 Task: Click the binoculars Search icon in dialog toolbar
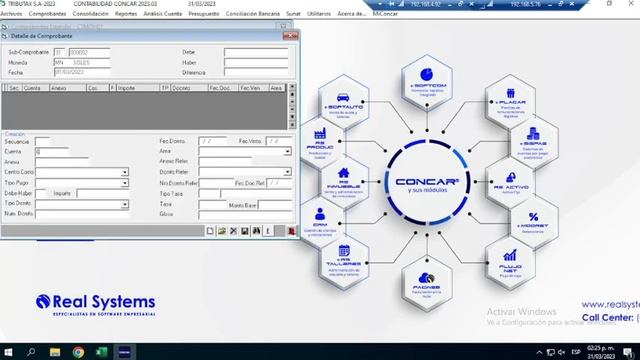pyautogui.click(x=256, y=231)
